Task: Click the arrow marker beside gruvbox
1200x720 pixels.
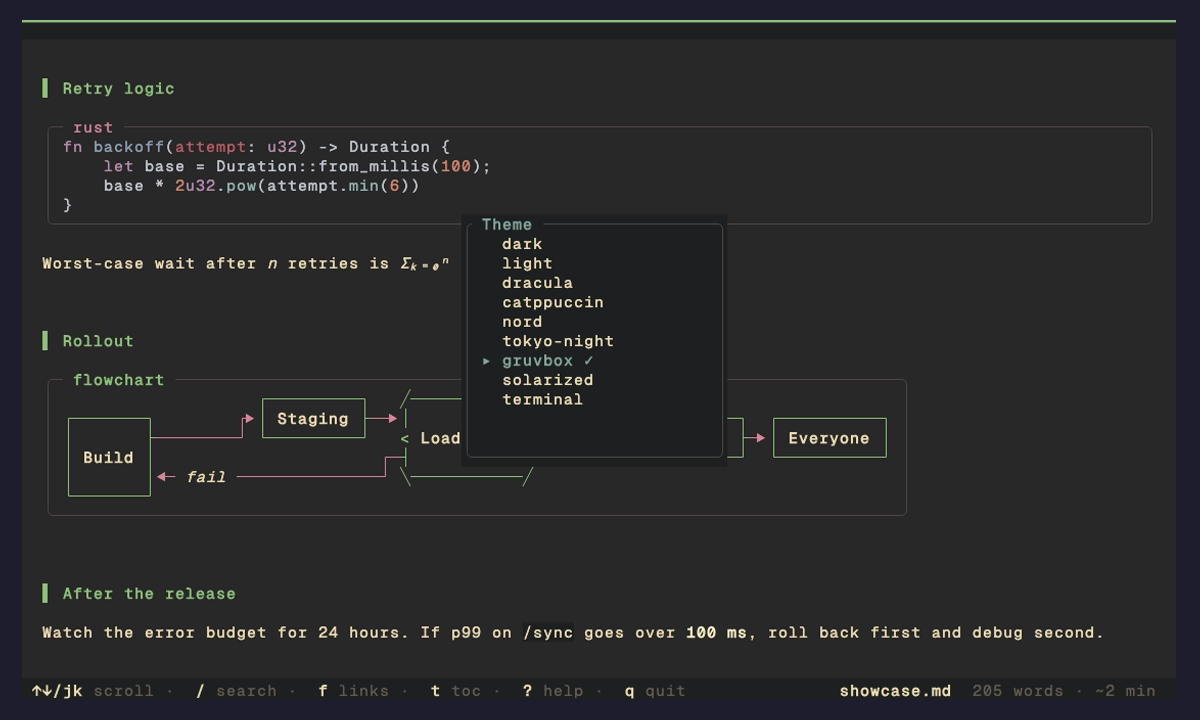Action: click(487, 361)
